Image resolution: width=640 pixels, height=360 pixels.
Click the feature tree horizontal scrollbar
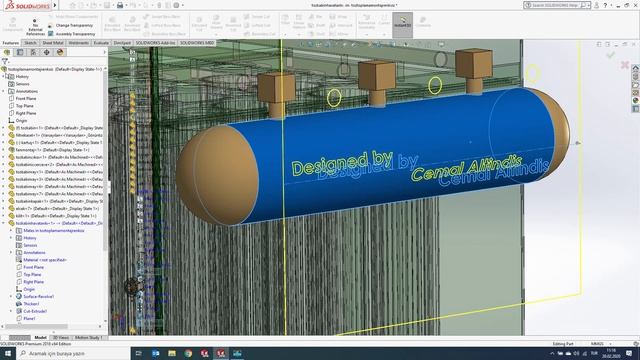click(x=37, y=327)
